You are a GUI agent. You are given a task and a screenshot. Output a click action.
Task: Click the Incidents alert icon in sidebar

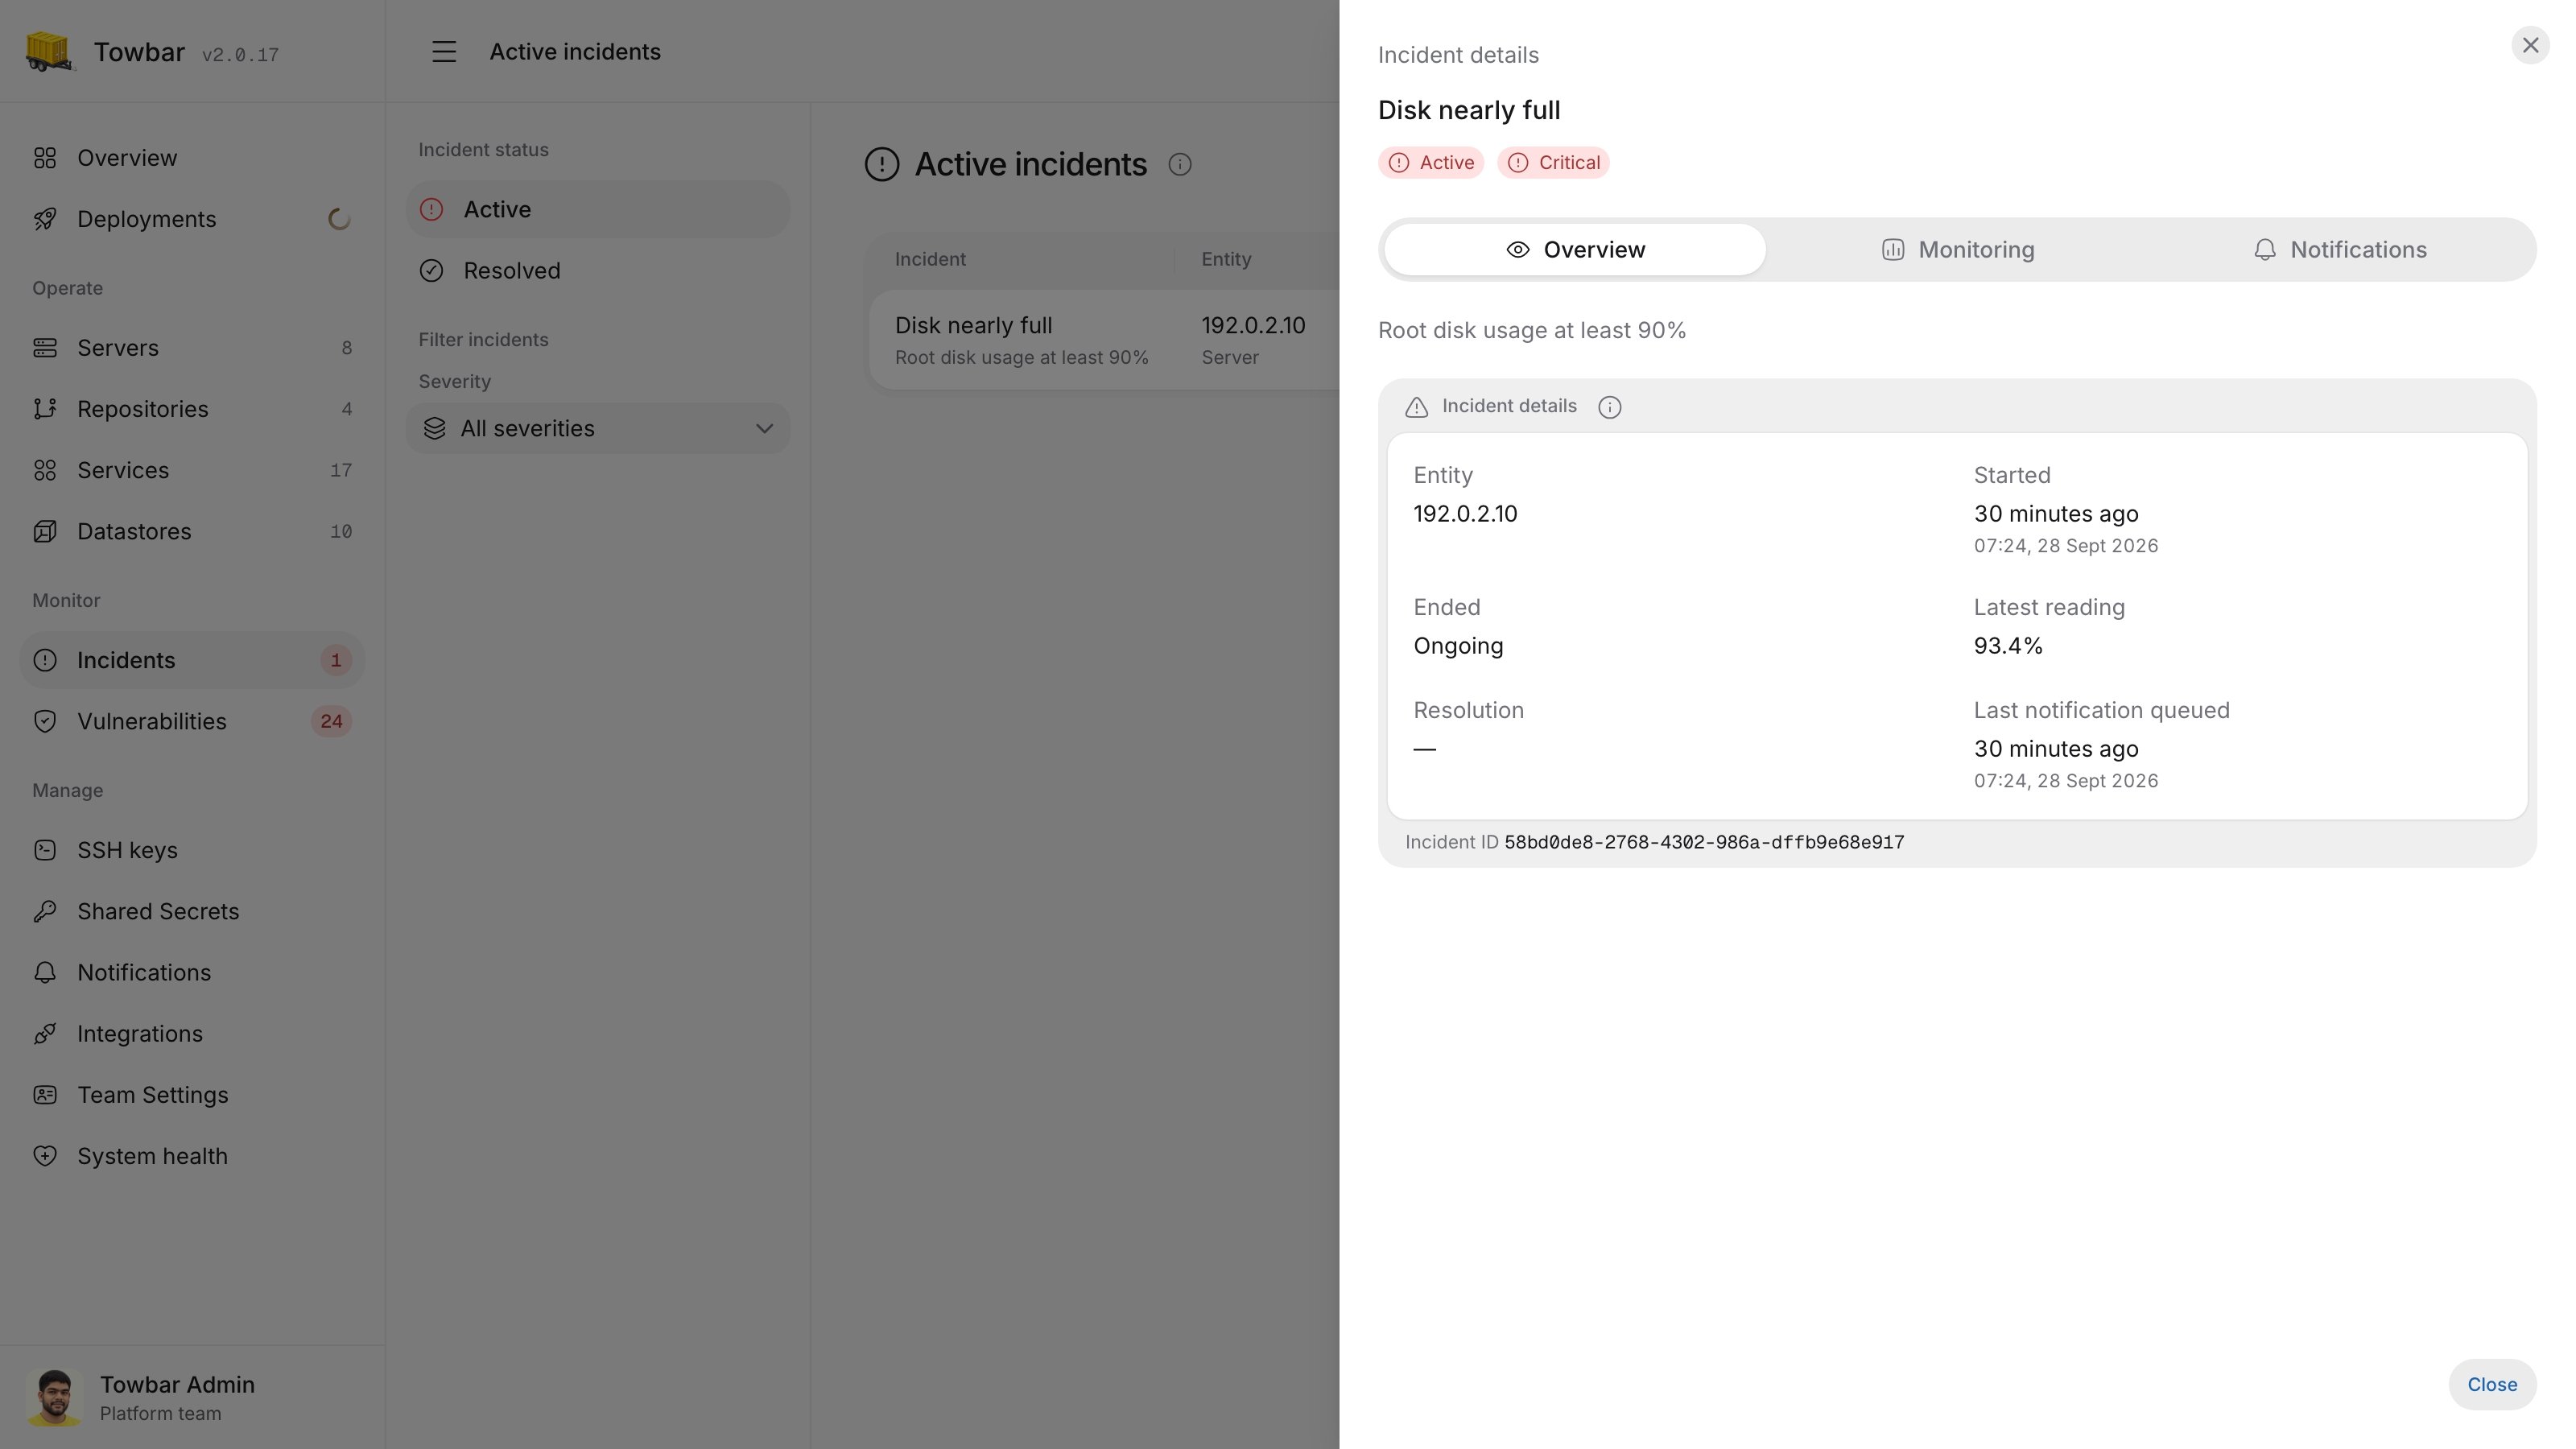pyautogui.click(x=45, y=660)
